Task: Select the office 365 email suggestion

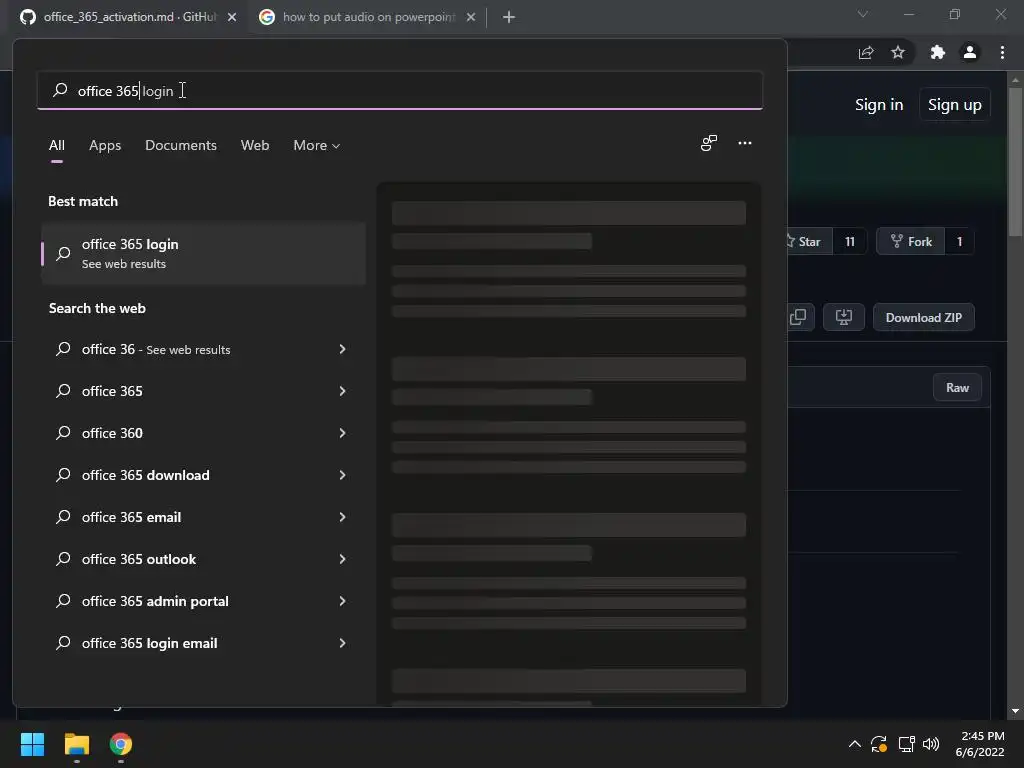Action: [x=204, y=517]
